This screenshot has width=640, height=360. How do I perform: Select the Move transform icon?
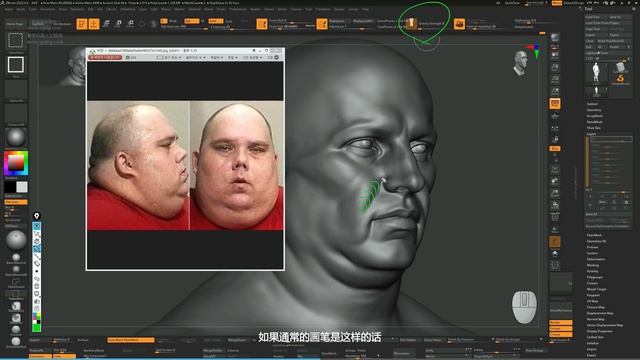[x=106, y=24]
